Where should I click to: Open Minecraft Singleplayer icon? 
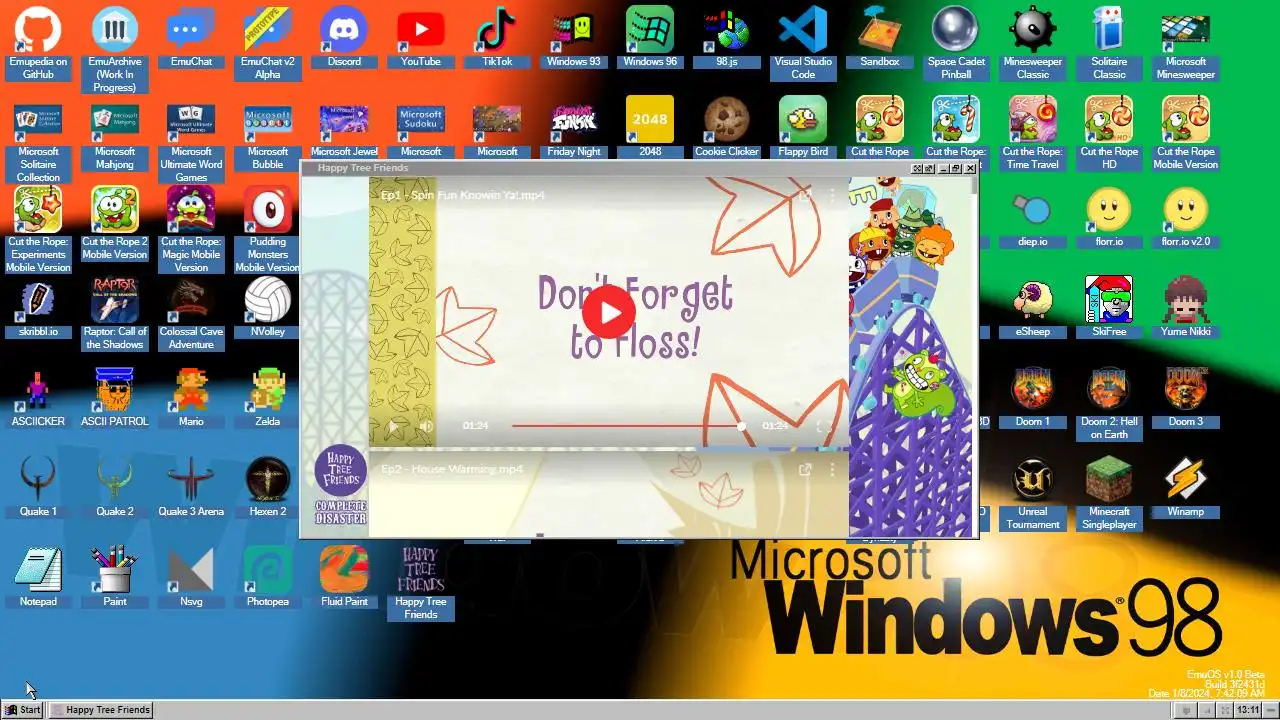[x=1109, y=493]
